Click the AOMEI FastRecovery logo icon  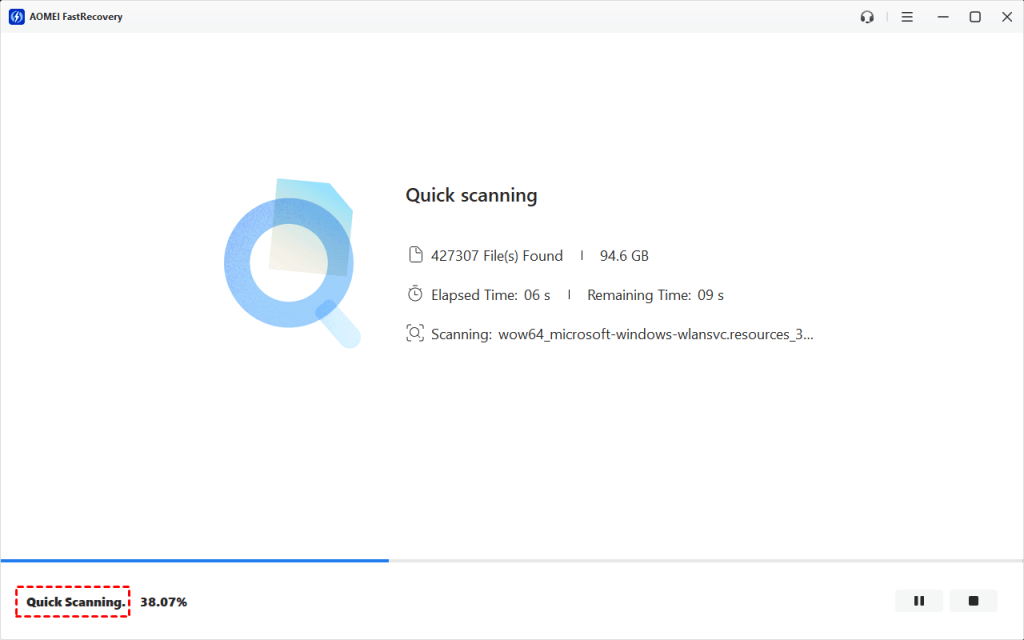(16, 17)
